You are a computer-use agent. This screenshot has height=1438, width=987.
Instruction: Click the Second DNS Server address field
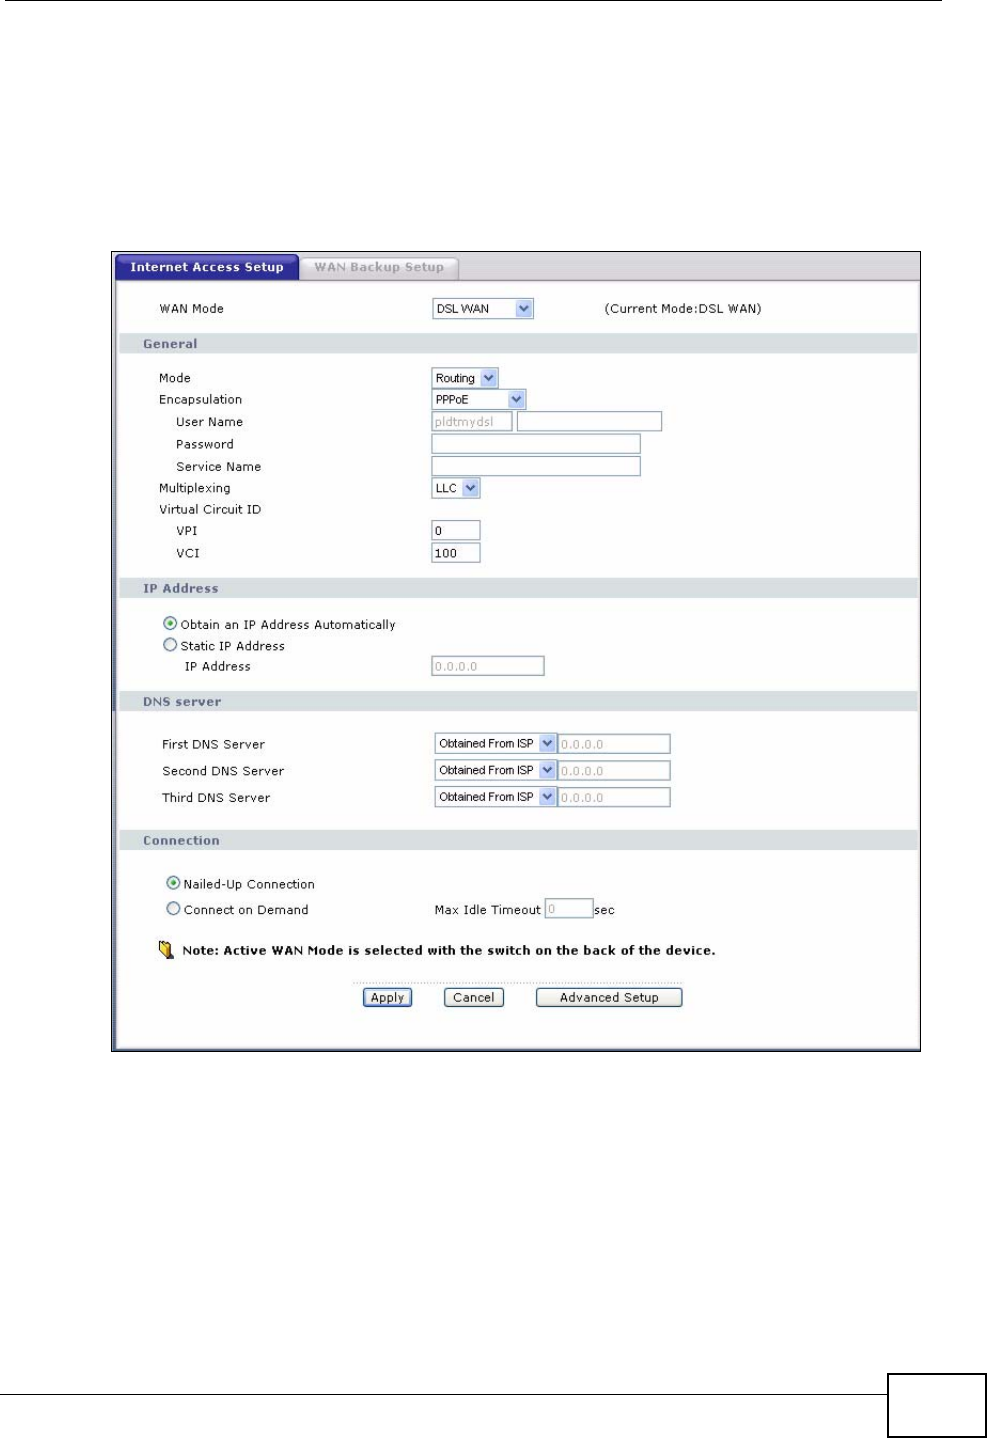click(x=613, y=770)
